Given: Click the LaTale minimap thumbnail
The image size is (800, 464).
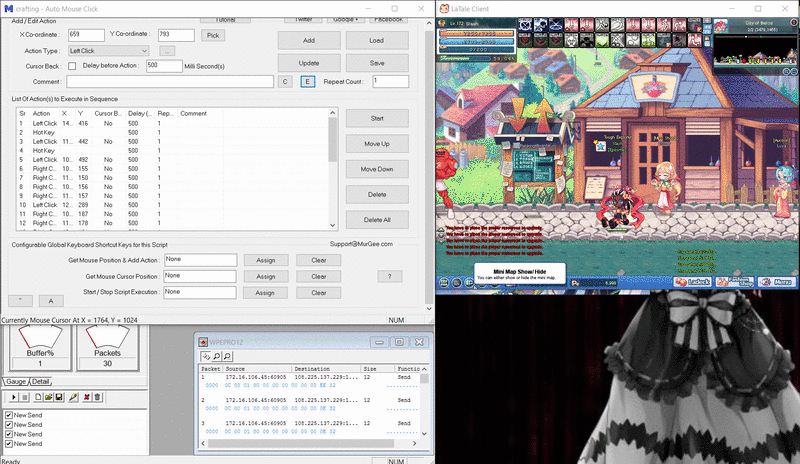Looking at the screenshot, I should click(x=755, y=51).
